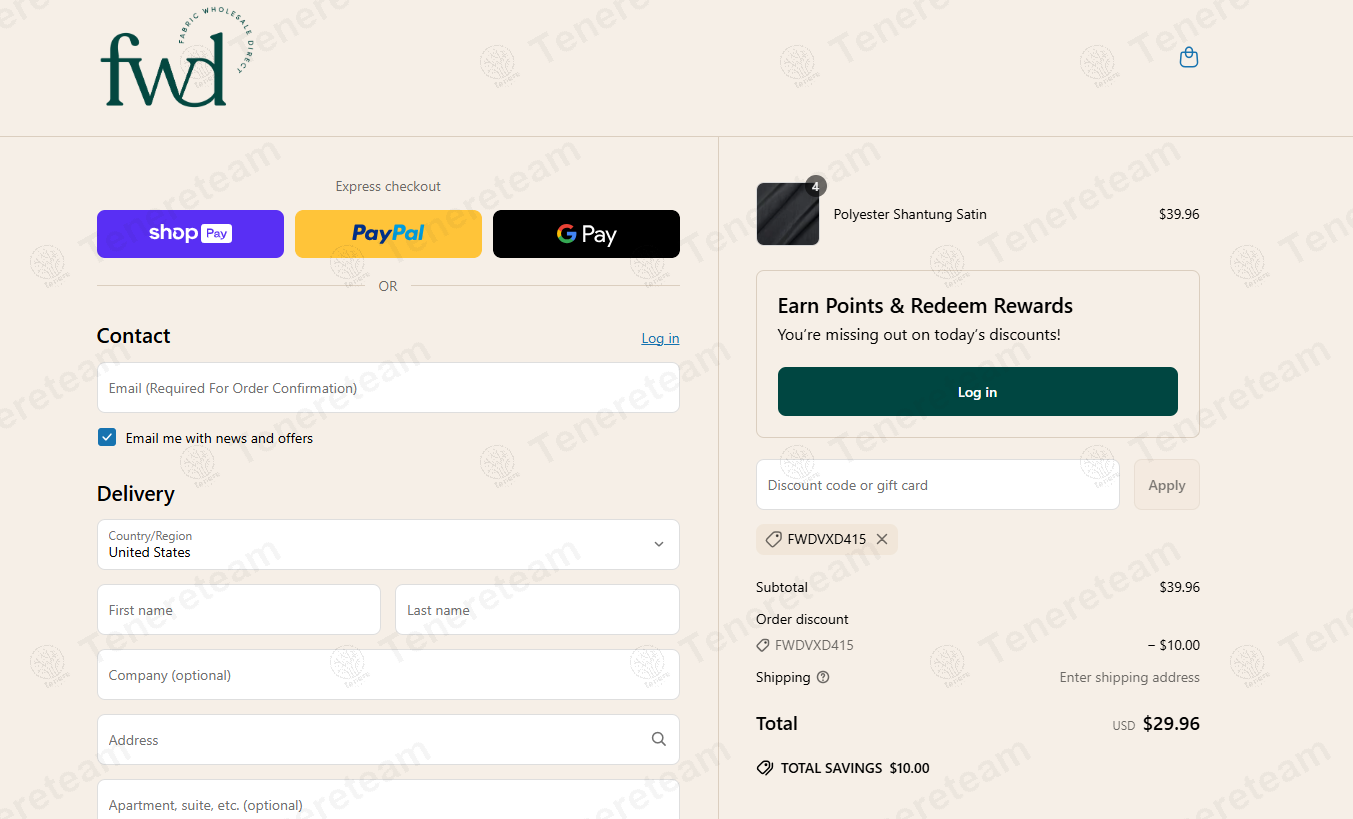Image resolution: width=1353 pixels, height=819 pixels.
Task: Click the Apply discount button
Action: (1166, 485)
